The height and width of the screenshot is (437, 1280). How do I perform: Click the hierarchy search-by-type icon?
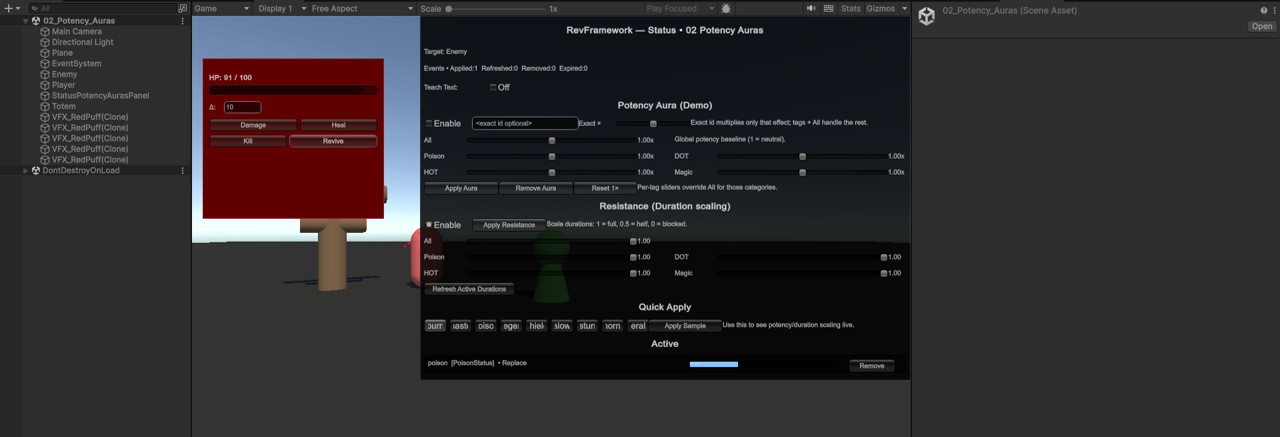[182, 8]
